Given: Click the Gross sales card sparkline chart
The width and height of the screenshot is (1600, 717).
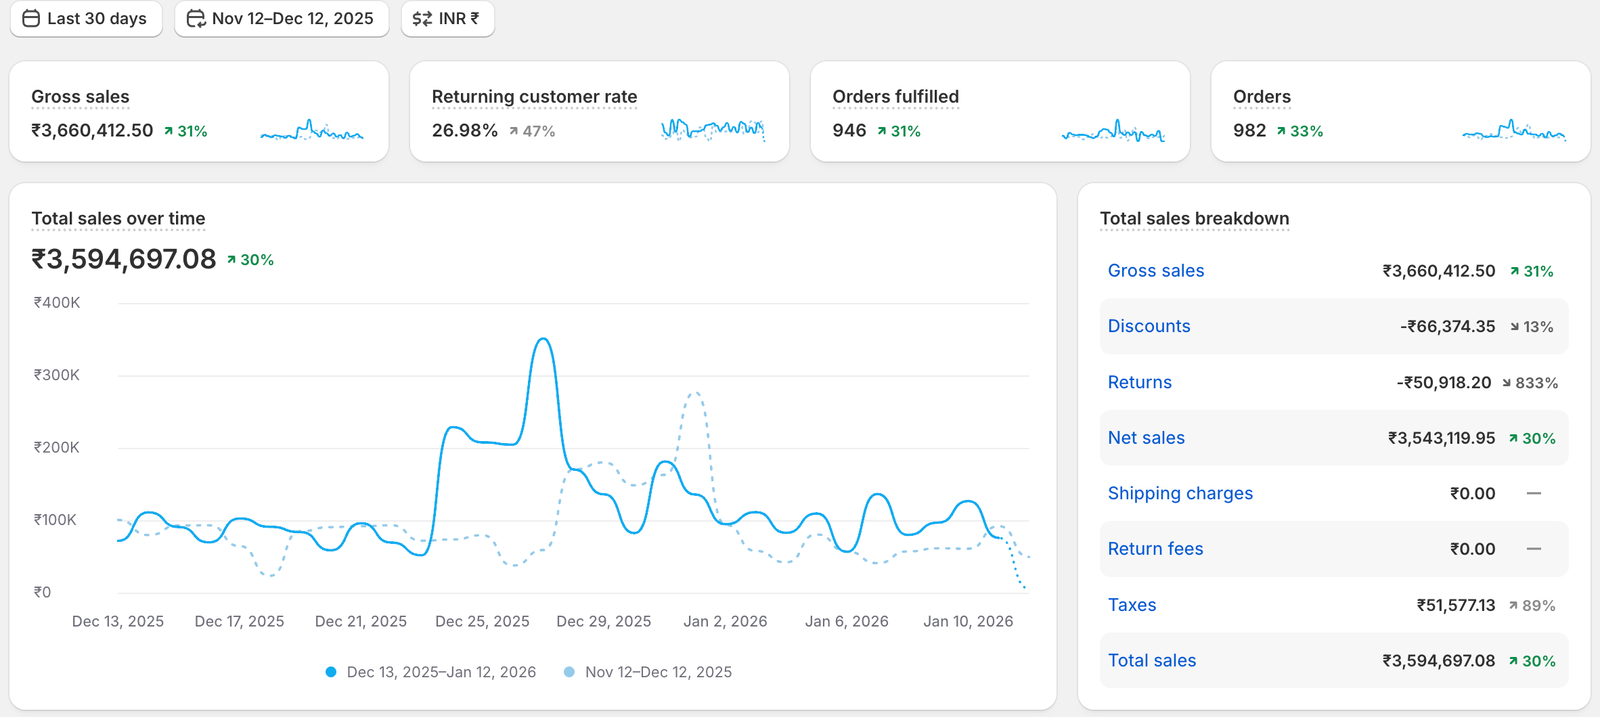Looking at the screenshot, I should point(311,131).
